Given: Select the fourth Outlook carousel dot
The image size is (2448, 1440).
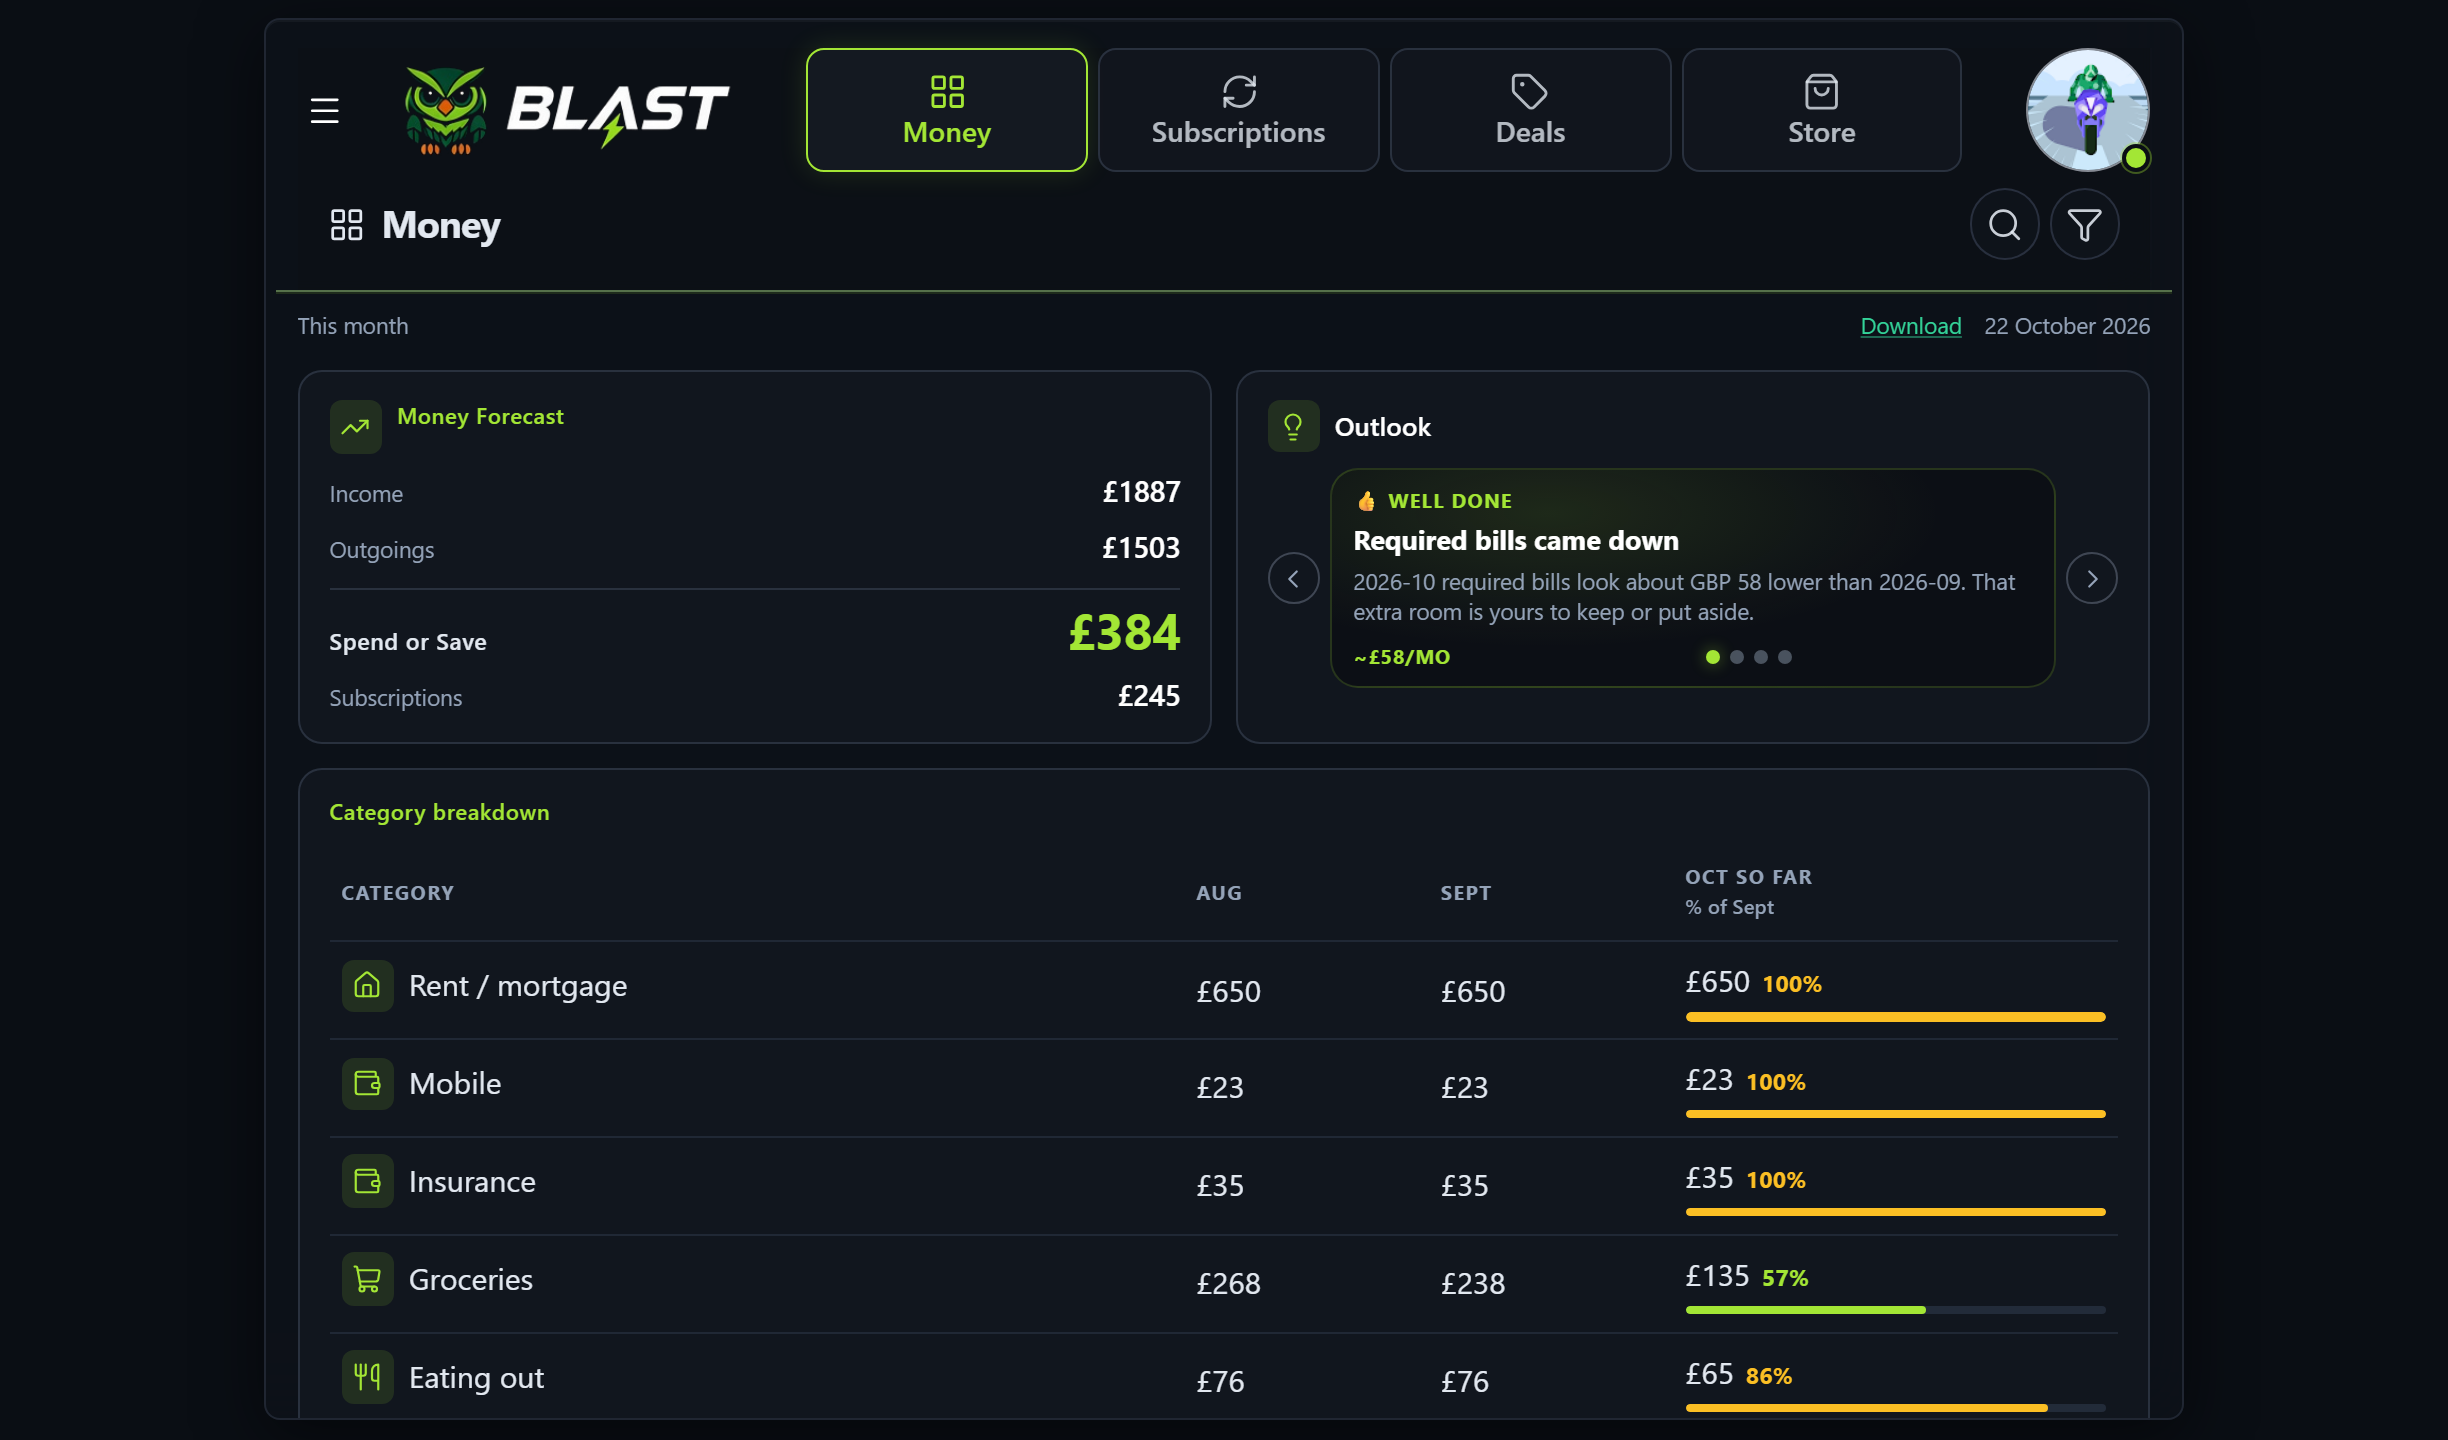Looking at the screenshot, I should pos(1784,657).
